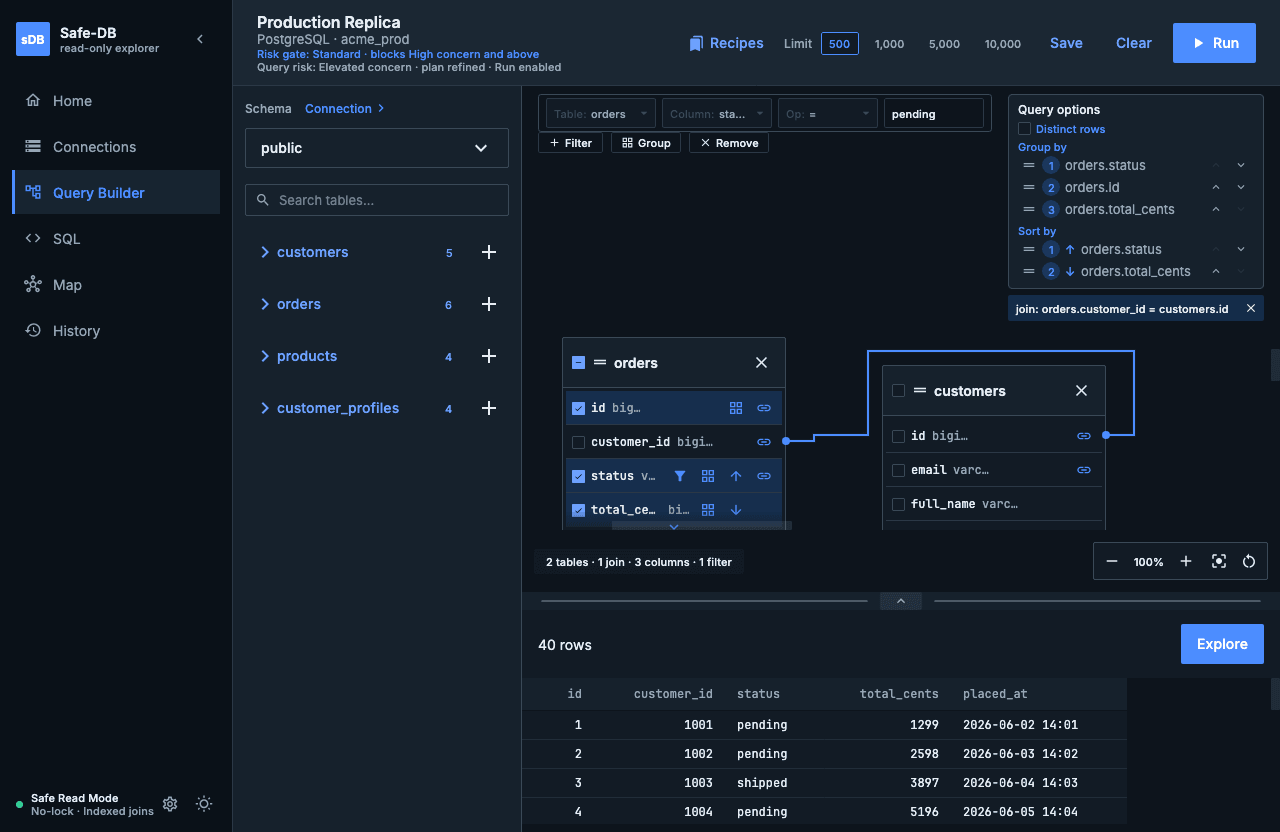This screenshot has height=832, width=1280.
Task: Add the products table with its plus icon
Action: pyautogui.click(x=489, y=356)
